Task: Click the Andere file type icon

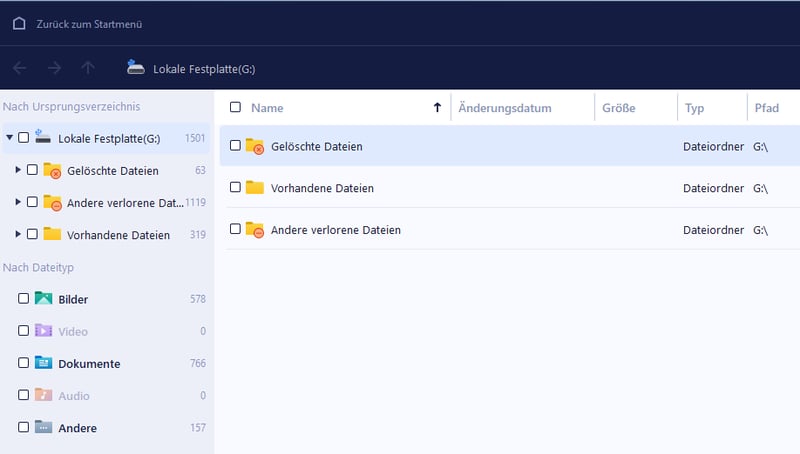Action: [x=43, y=427]
